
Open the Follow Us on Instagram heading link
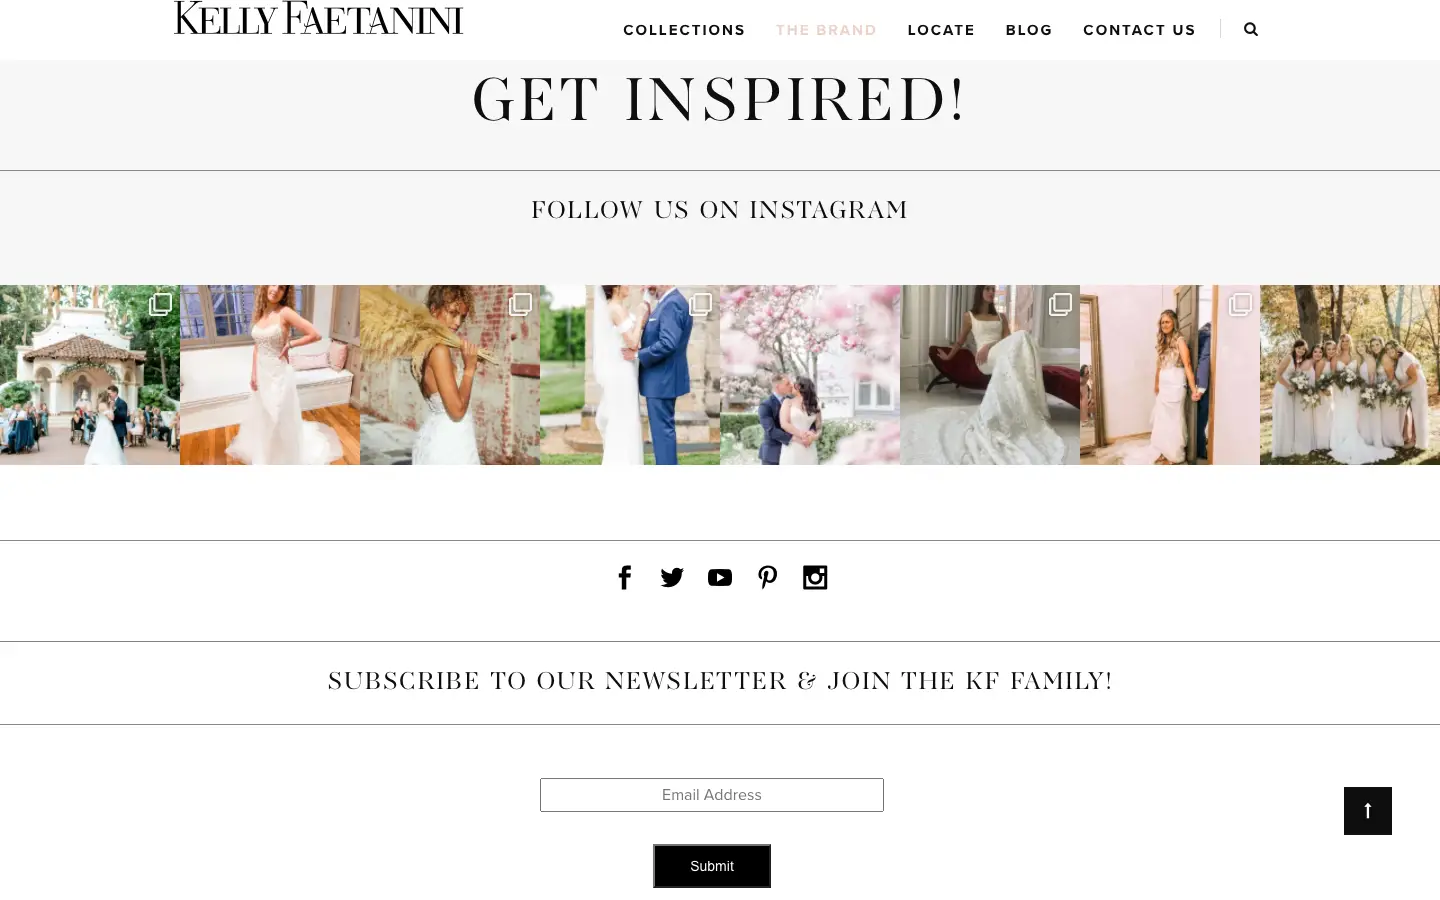[720, 210]
